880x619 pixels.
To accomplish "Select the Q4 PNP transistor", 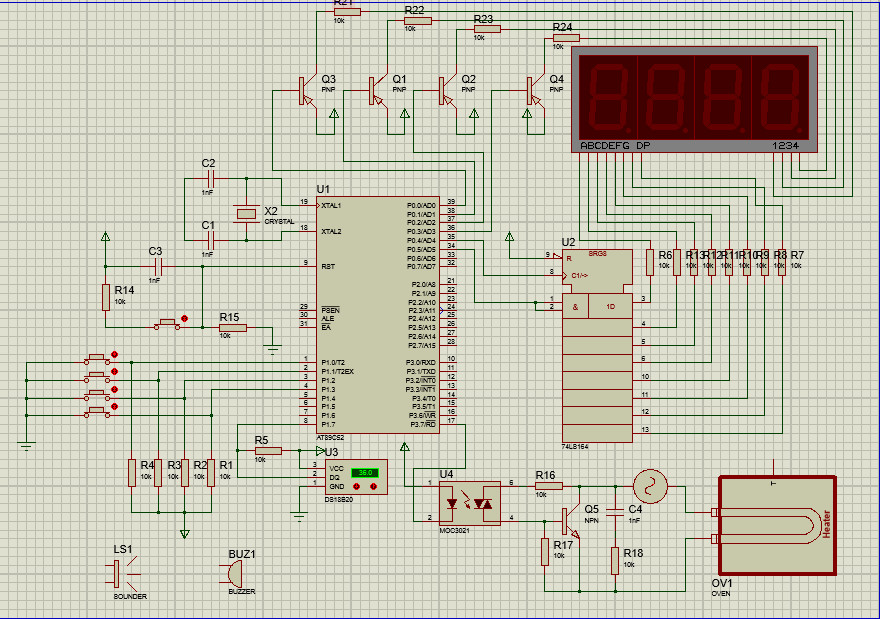I will point(535,90).
